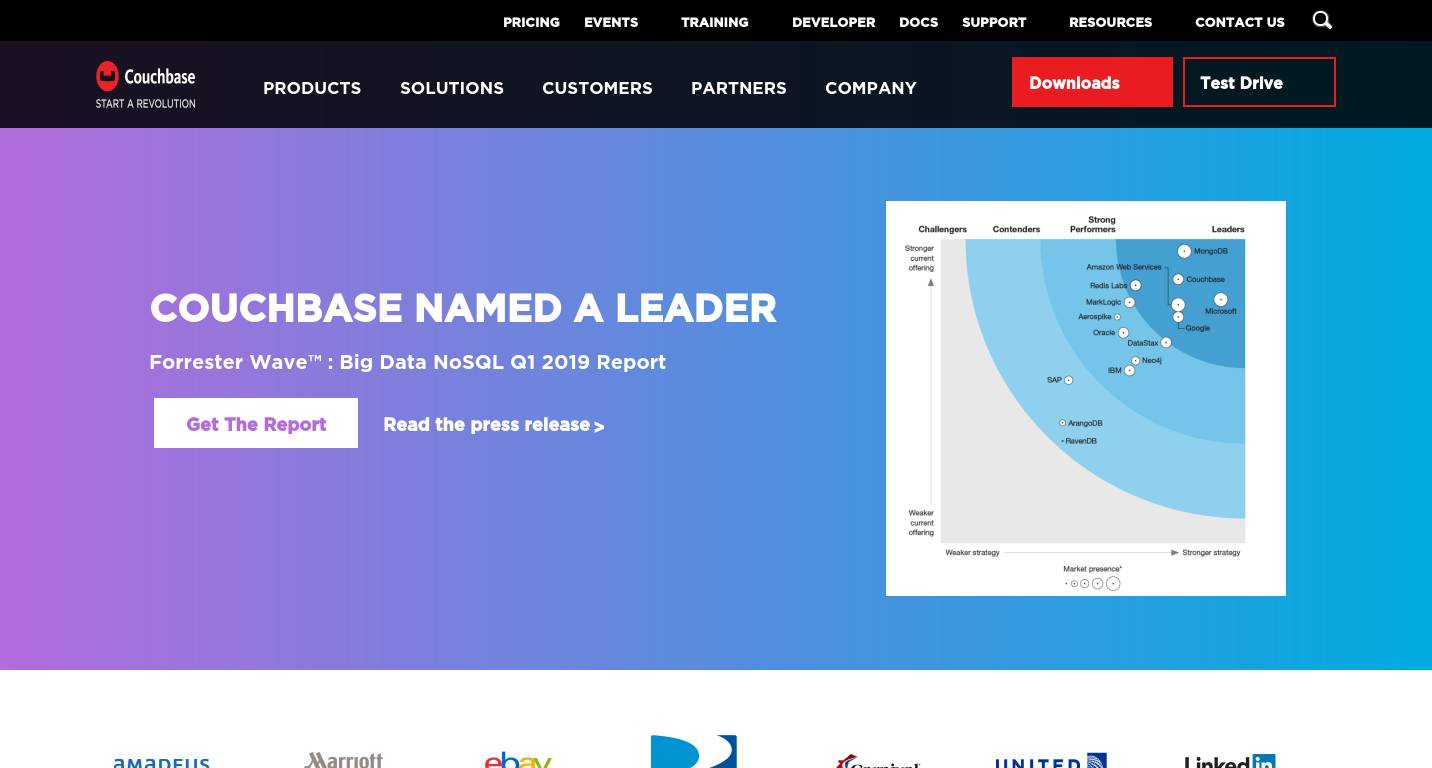Viewport: 1432px width, 768px height.
Task: Open the Forrester Wave chart image
Action: (x=1086, y=398)
